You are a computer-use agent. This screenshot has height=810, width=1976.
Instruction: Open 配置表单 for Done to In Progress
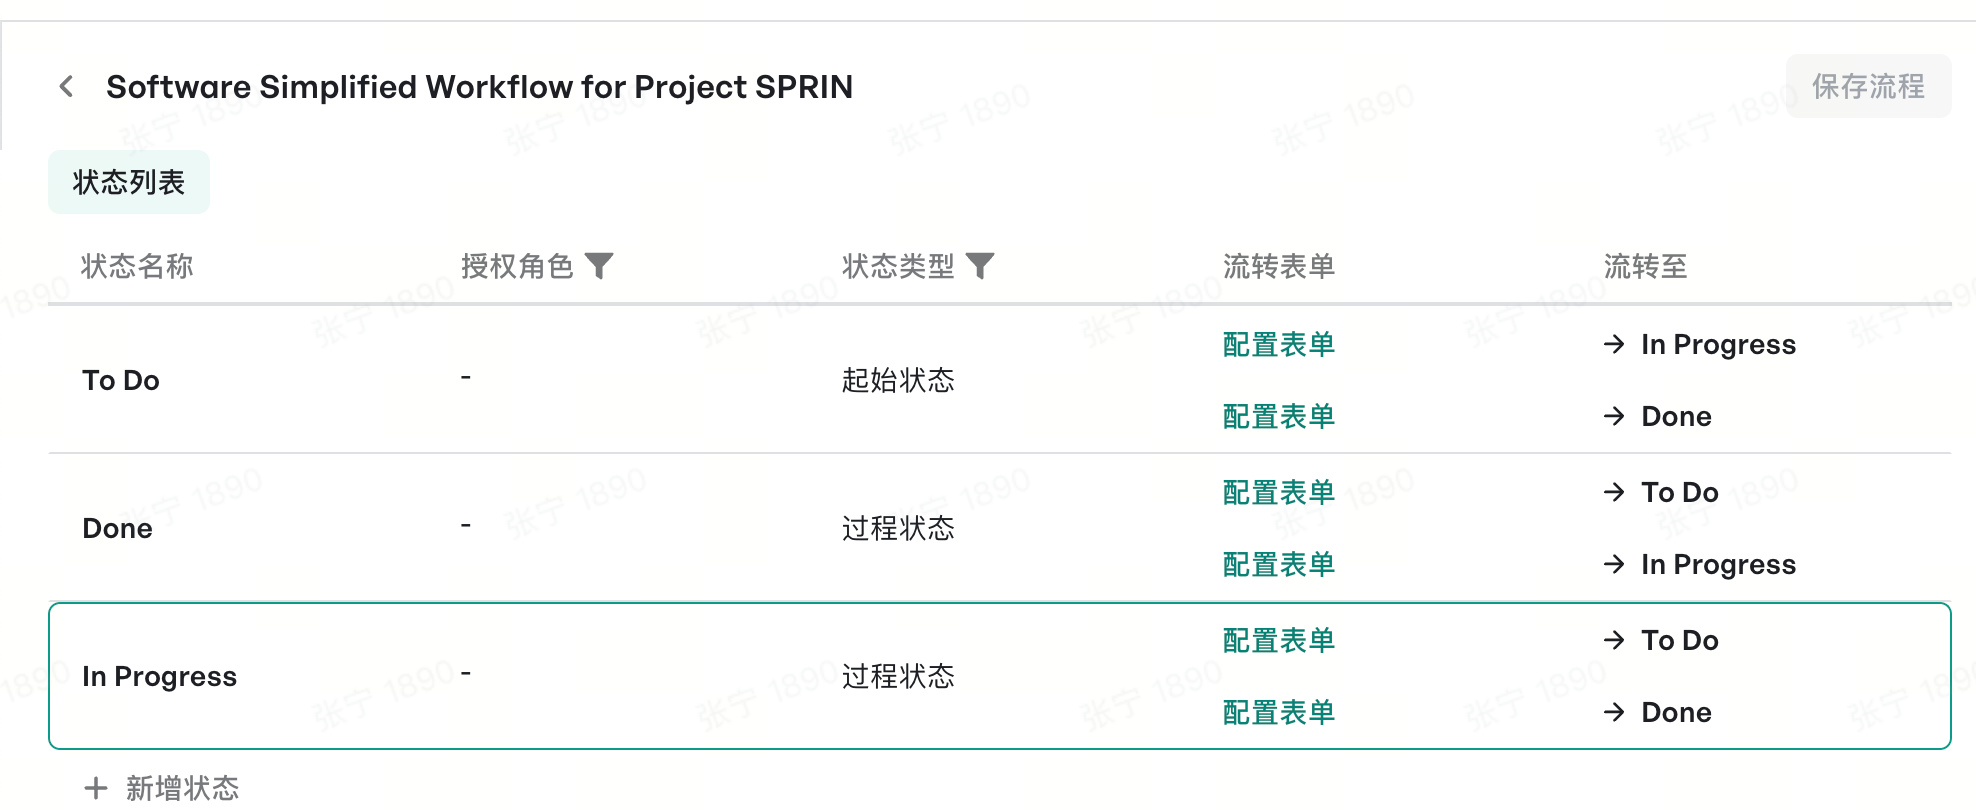coord(1279,564)
